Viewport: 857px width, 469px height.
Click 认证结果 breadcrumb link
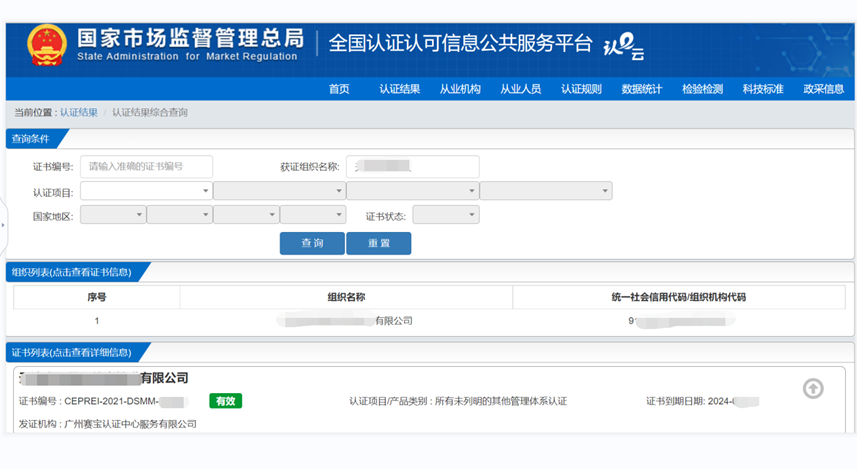pos(79,113)
